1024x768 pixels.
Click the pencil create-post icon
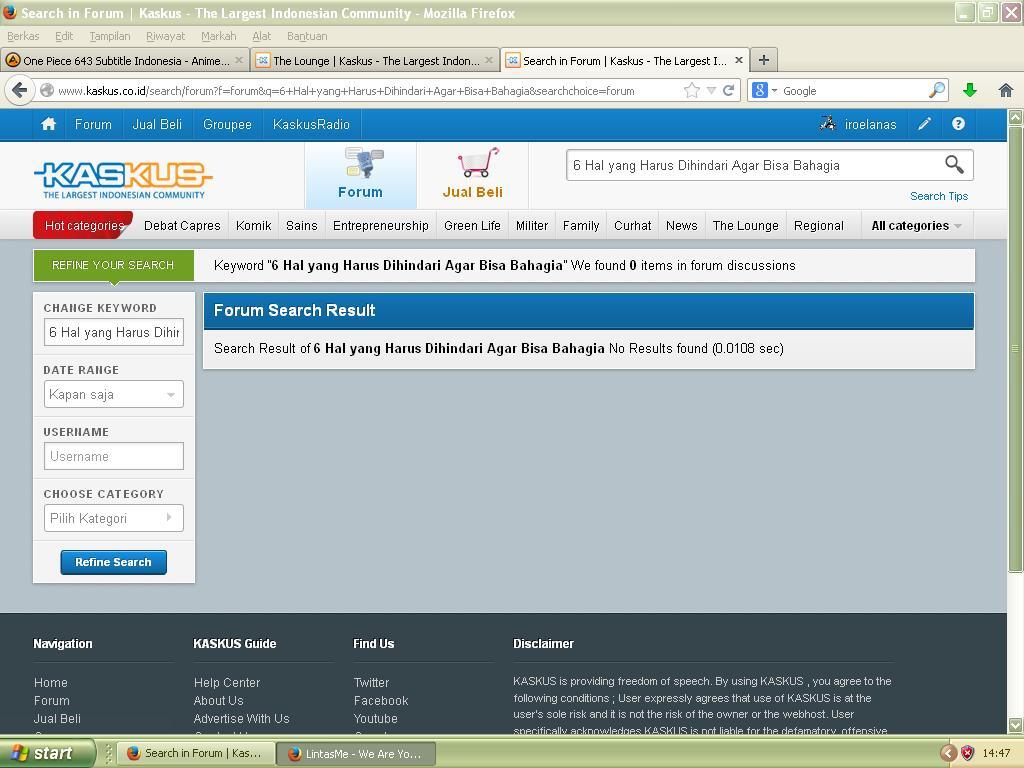[924, 124]
